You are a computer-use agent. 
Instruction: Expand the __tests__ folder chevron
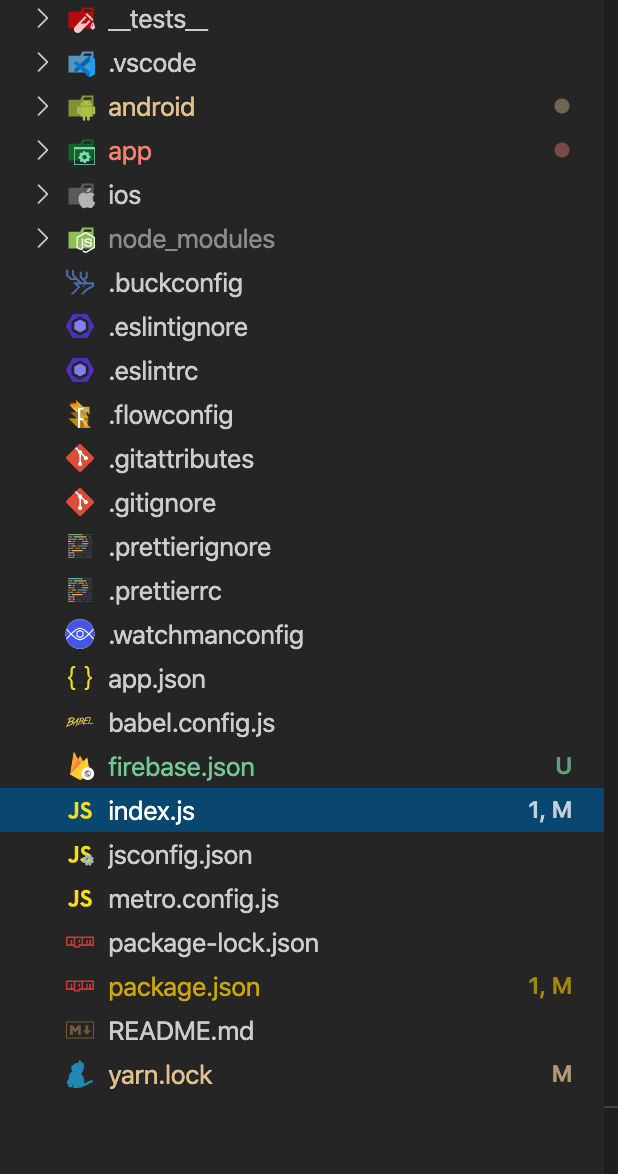42,19
